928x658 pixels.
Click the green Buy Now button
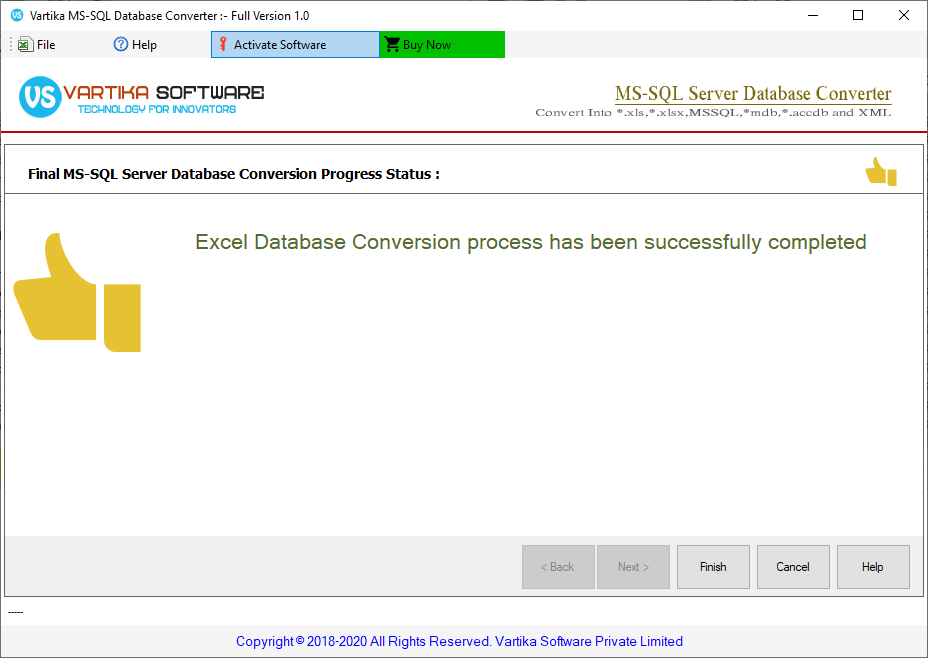tap(442, 44)
